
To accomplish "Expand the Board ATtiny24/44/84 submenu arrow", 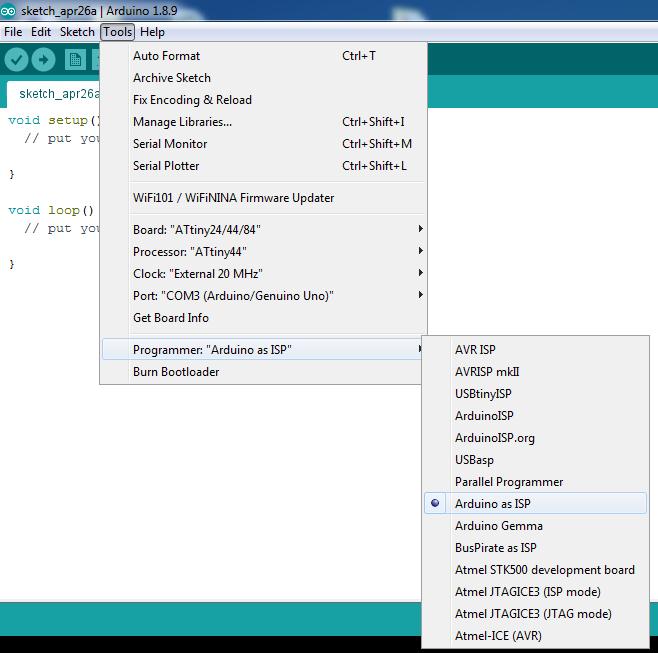I will pos(420,229).
